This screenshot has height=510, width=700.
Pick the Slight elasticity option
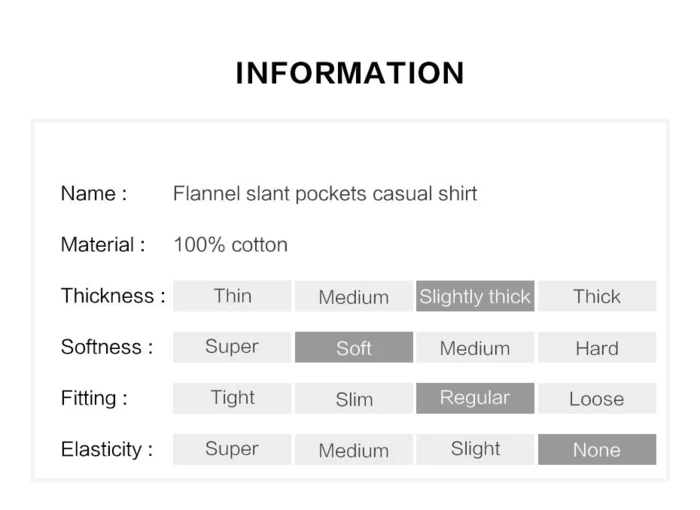point(475,449)
